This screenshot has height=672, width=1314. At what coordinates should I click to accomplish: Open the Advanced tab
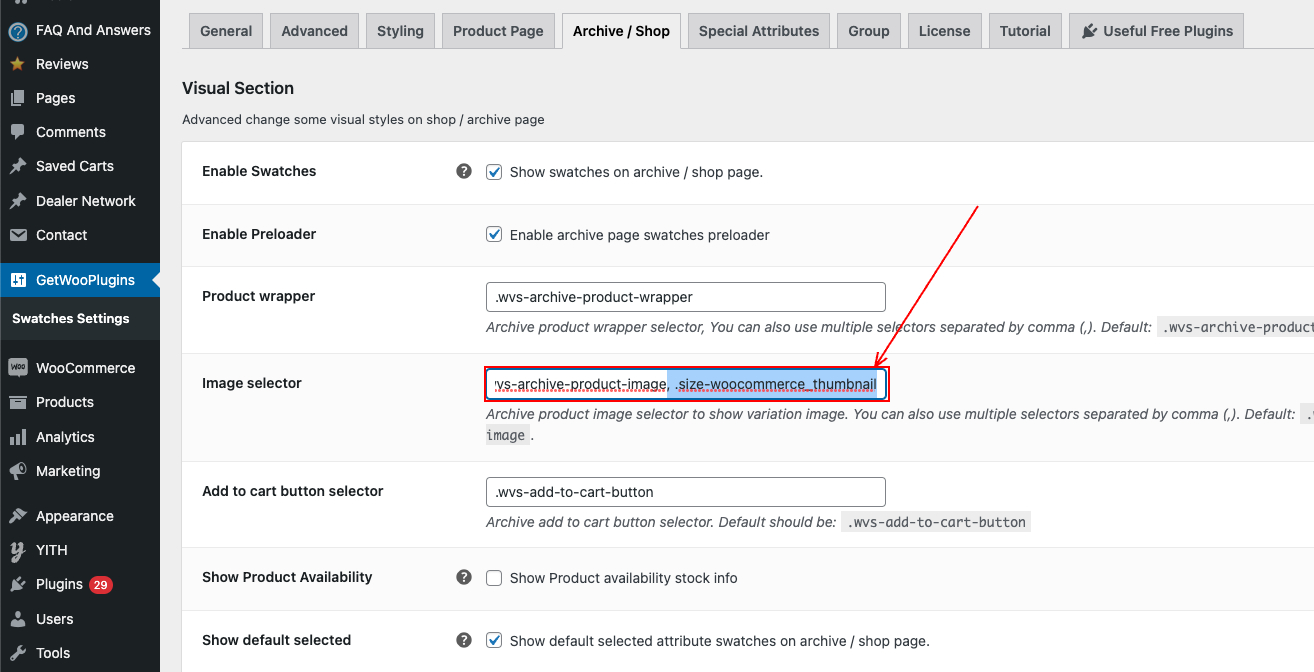pyautogui.click(x=314, y=31)
